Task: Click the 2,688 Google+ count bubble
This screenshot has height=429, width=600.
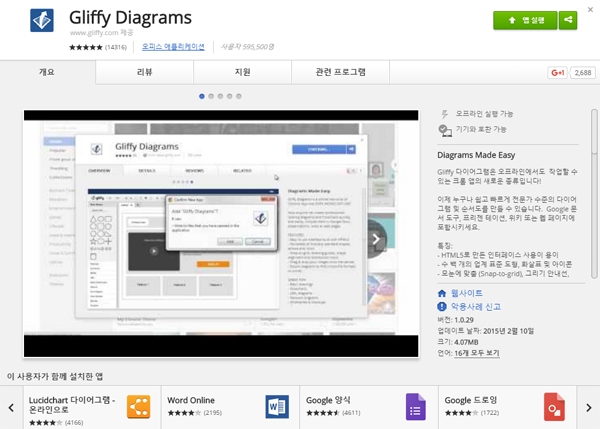Action: tap(583, 72)
